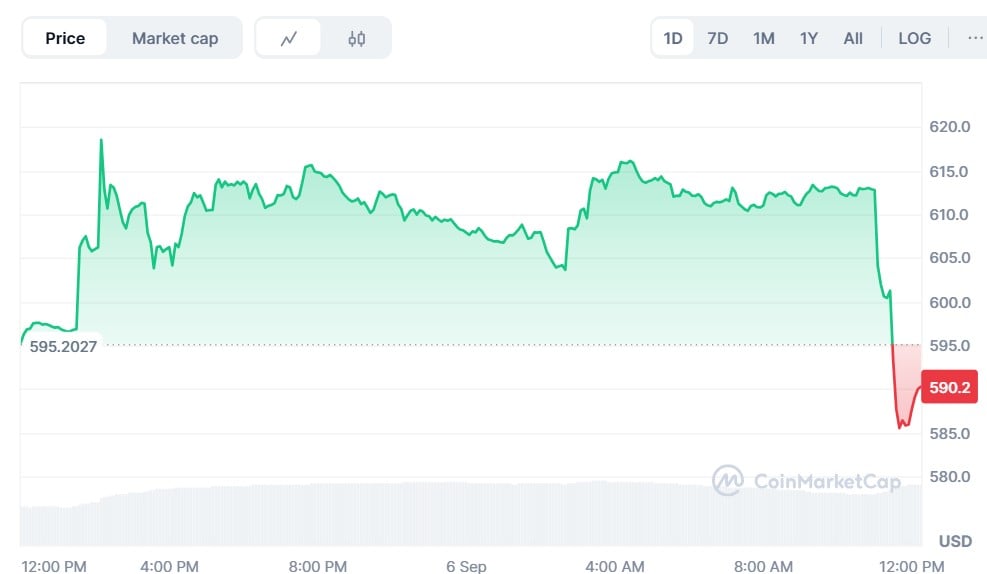The height and width of the screenshot is (574, 987).
Task: Set time range to 7D
Action: point(717,38)
